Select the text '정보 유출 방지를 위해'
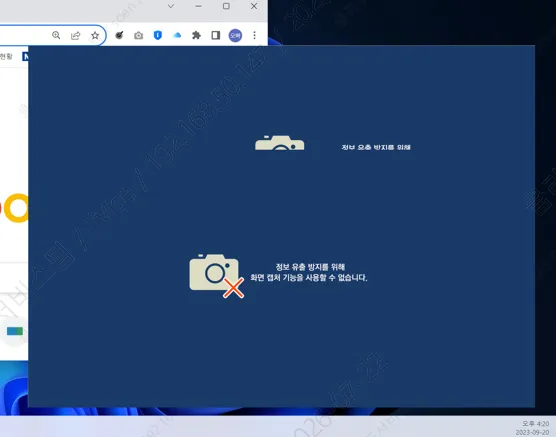Screen dimensions: 556x437 (310, 267)
